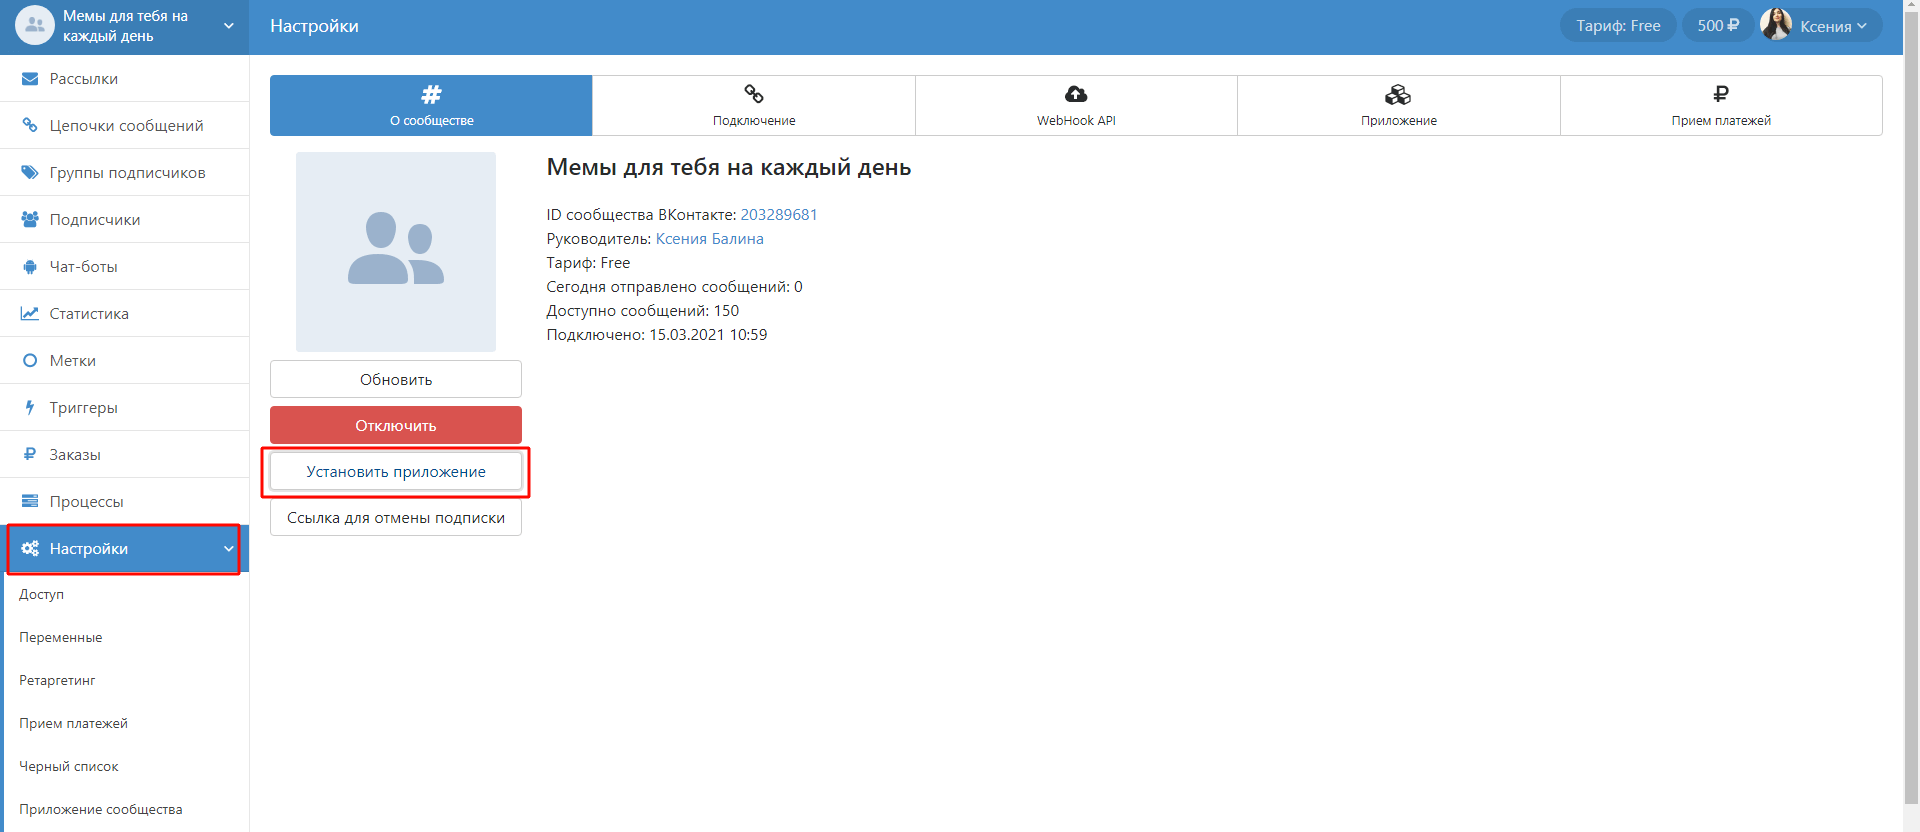
Task: Open the community ID link 203289681
Action: pyautogui.click(x=779, y=215)
